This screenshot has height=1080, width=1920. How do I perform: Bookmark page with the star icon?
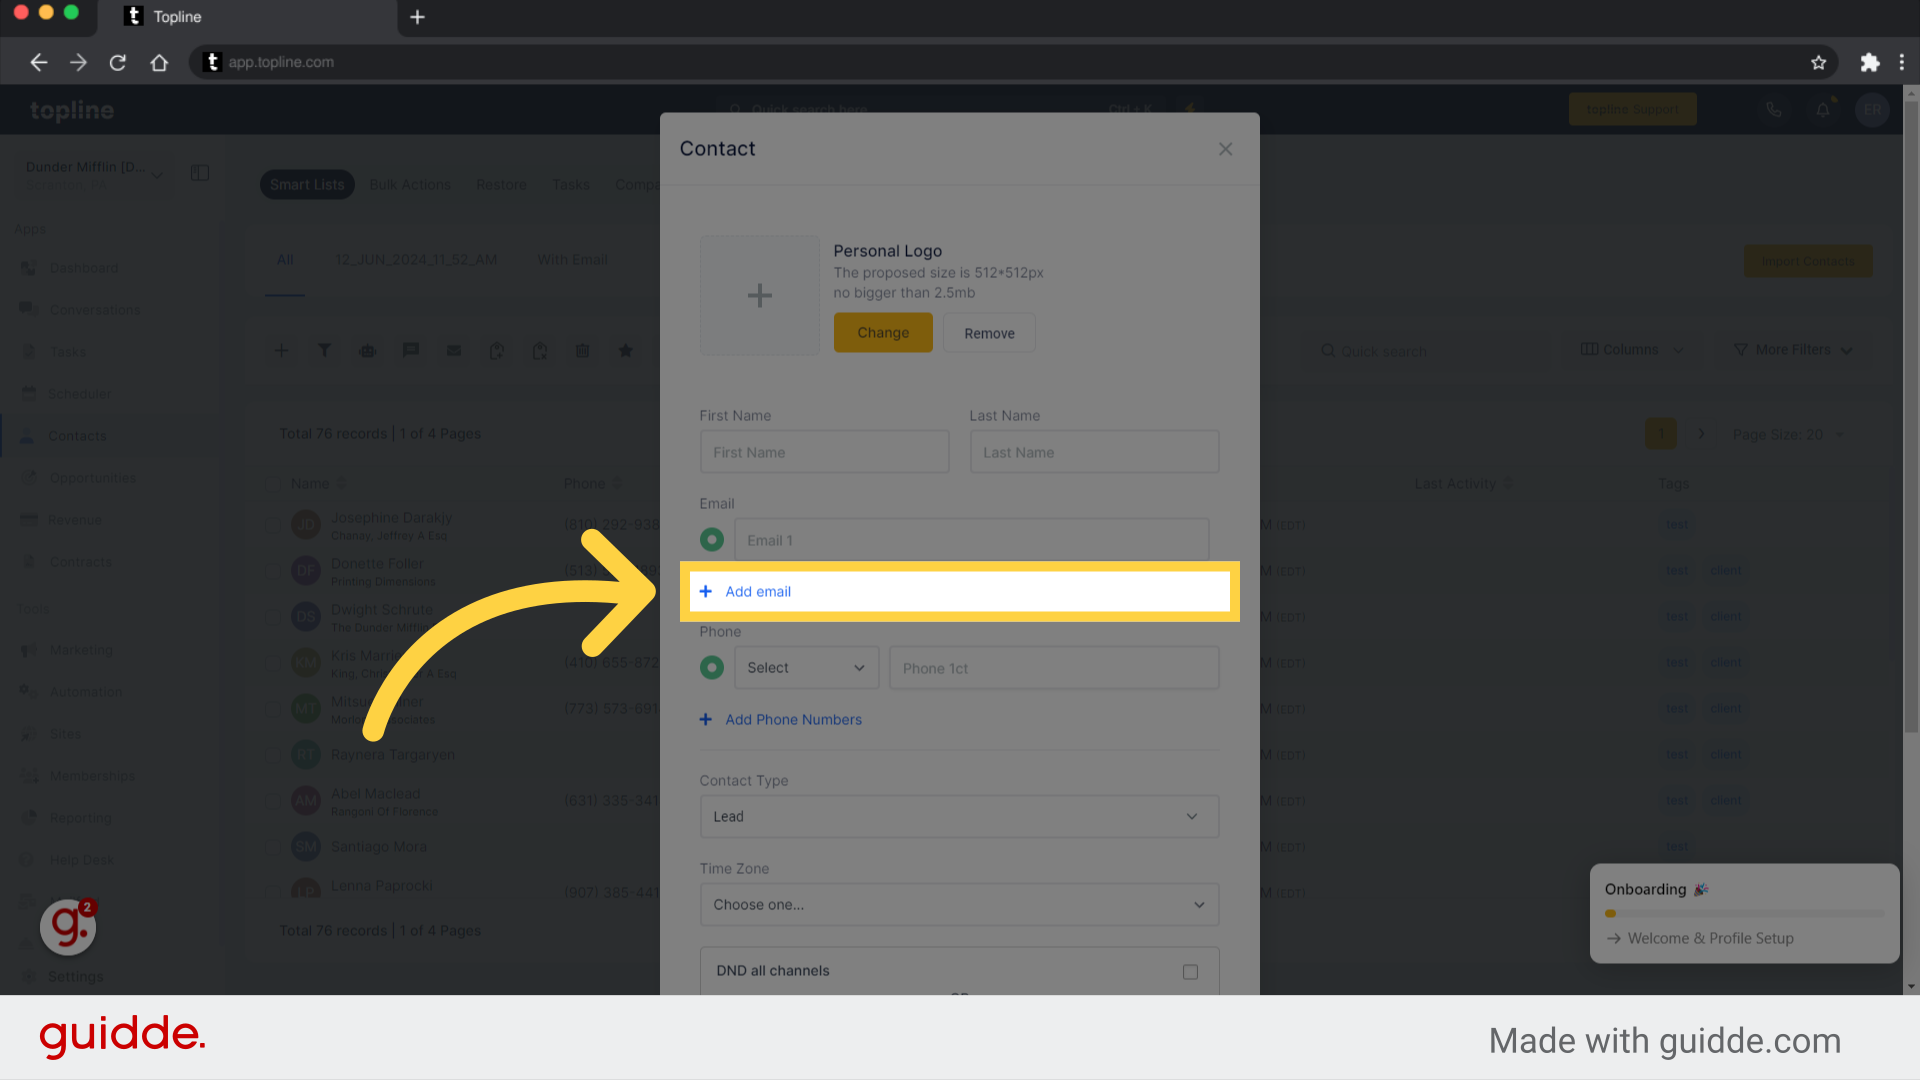(x=1818, y=62)
